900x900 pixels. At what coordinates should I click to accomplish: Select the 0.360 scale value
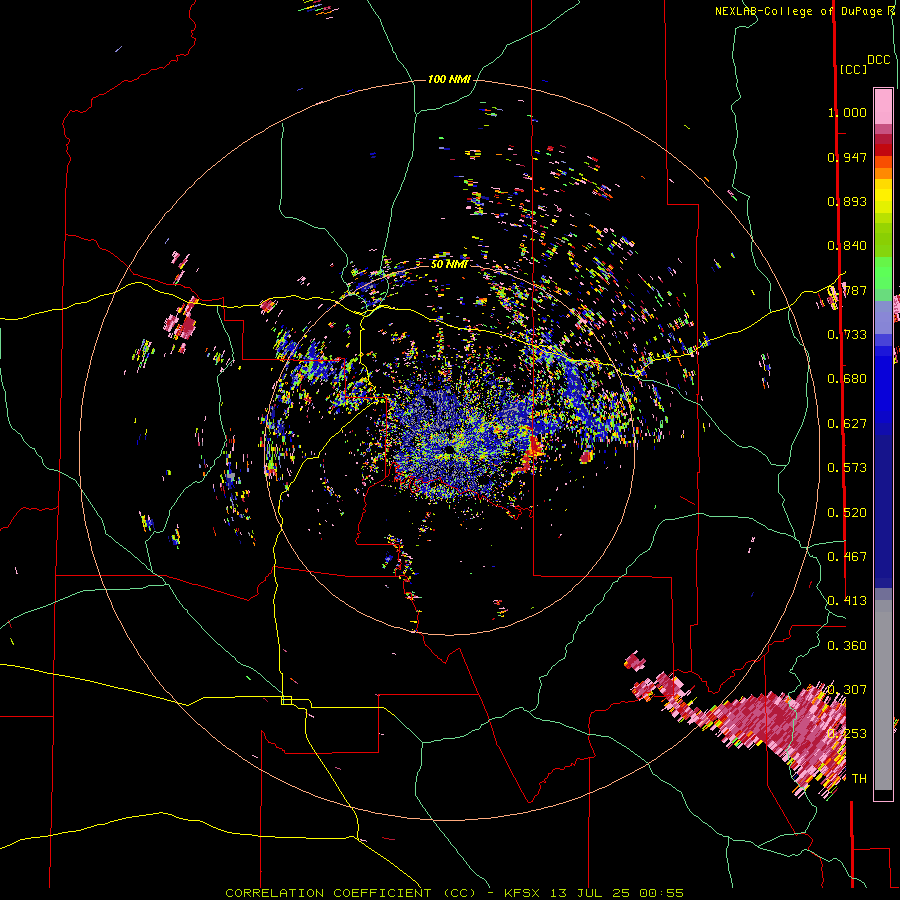pos(847,646)
